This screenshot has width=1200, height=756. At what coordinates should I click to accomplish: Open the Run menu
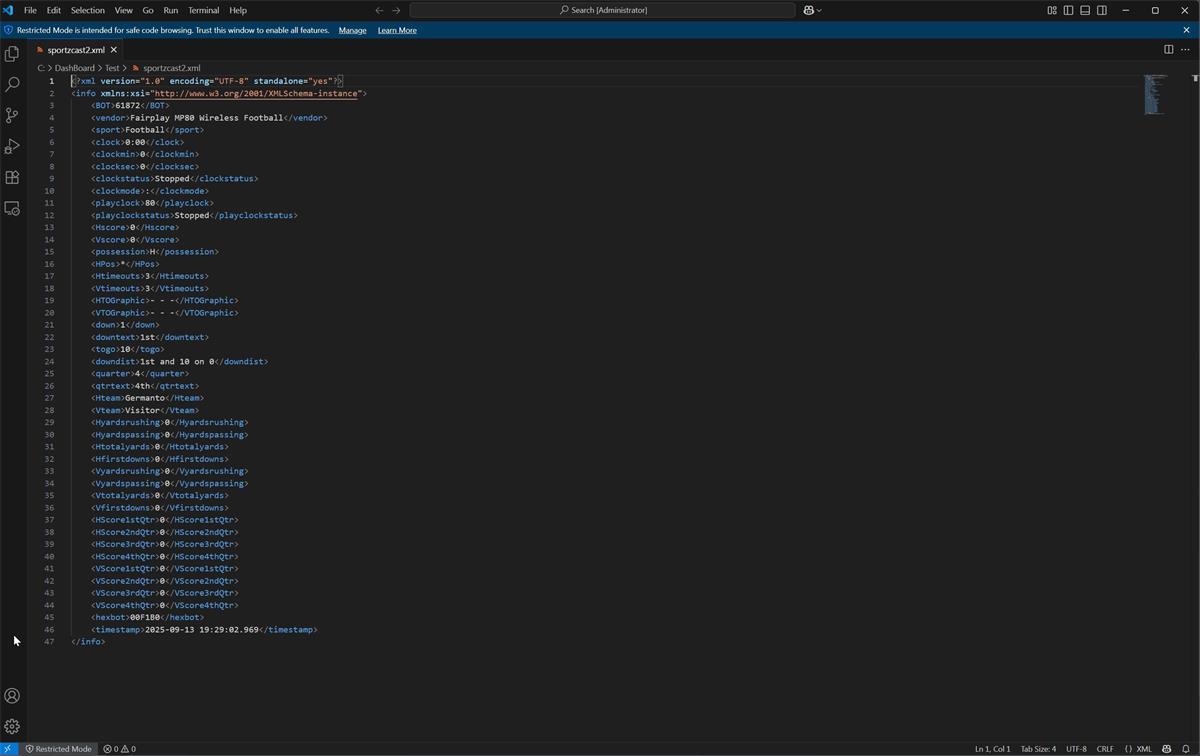click(171, 10)
